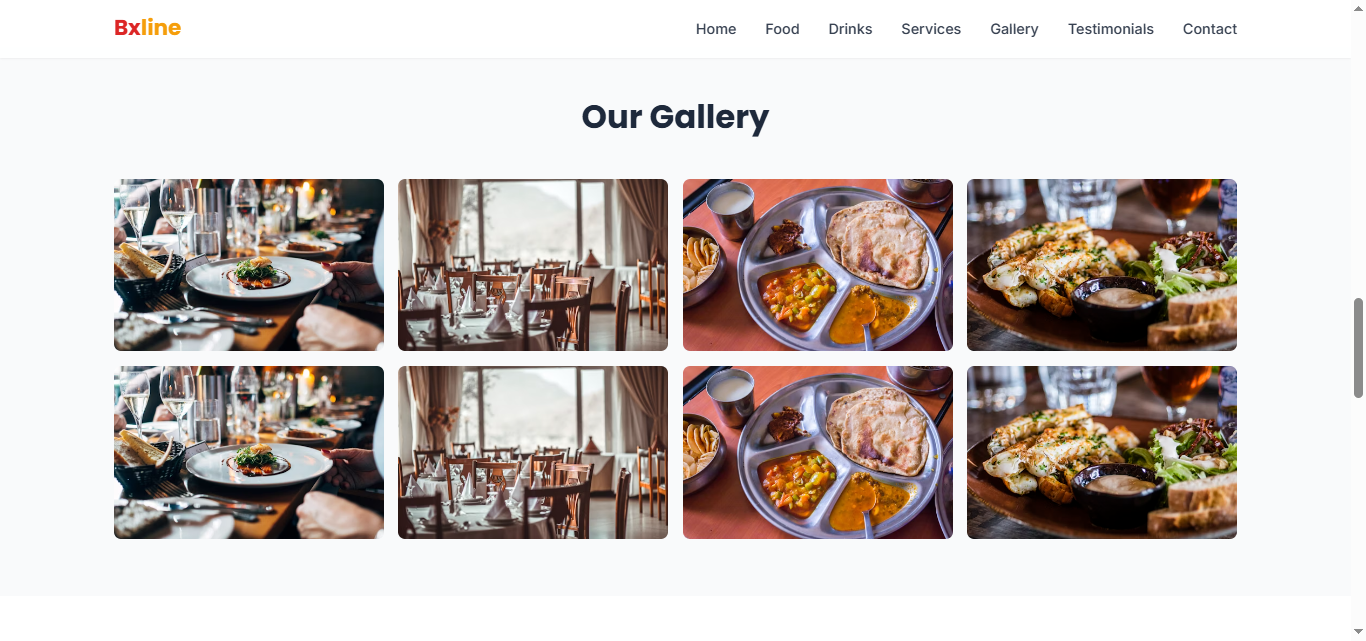Click the vertical scrollbar thumb
The image size is (1366, 641).
(x=1358, y=347)
